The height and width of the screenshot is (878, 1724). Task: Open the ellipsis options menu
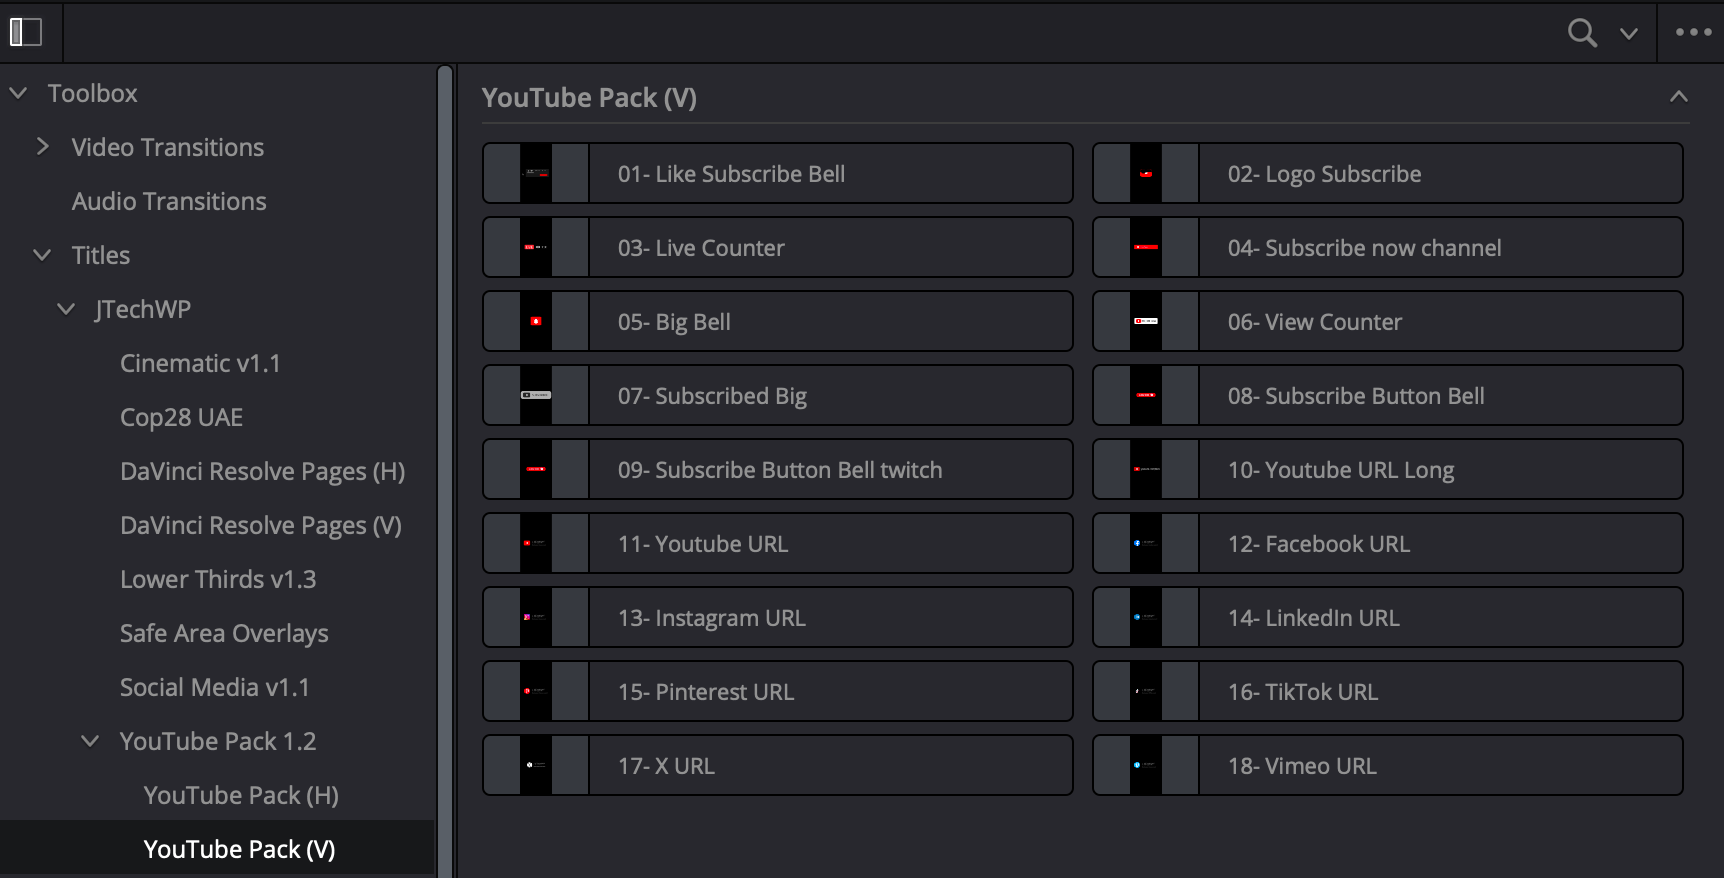click(x=1693, y=32)
